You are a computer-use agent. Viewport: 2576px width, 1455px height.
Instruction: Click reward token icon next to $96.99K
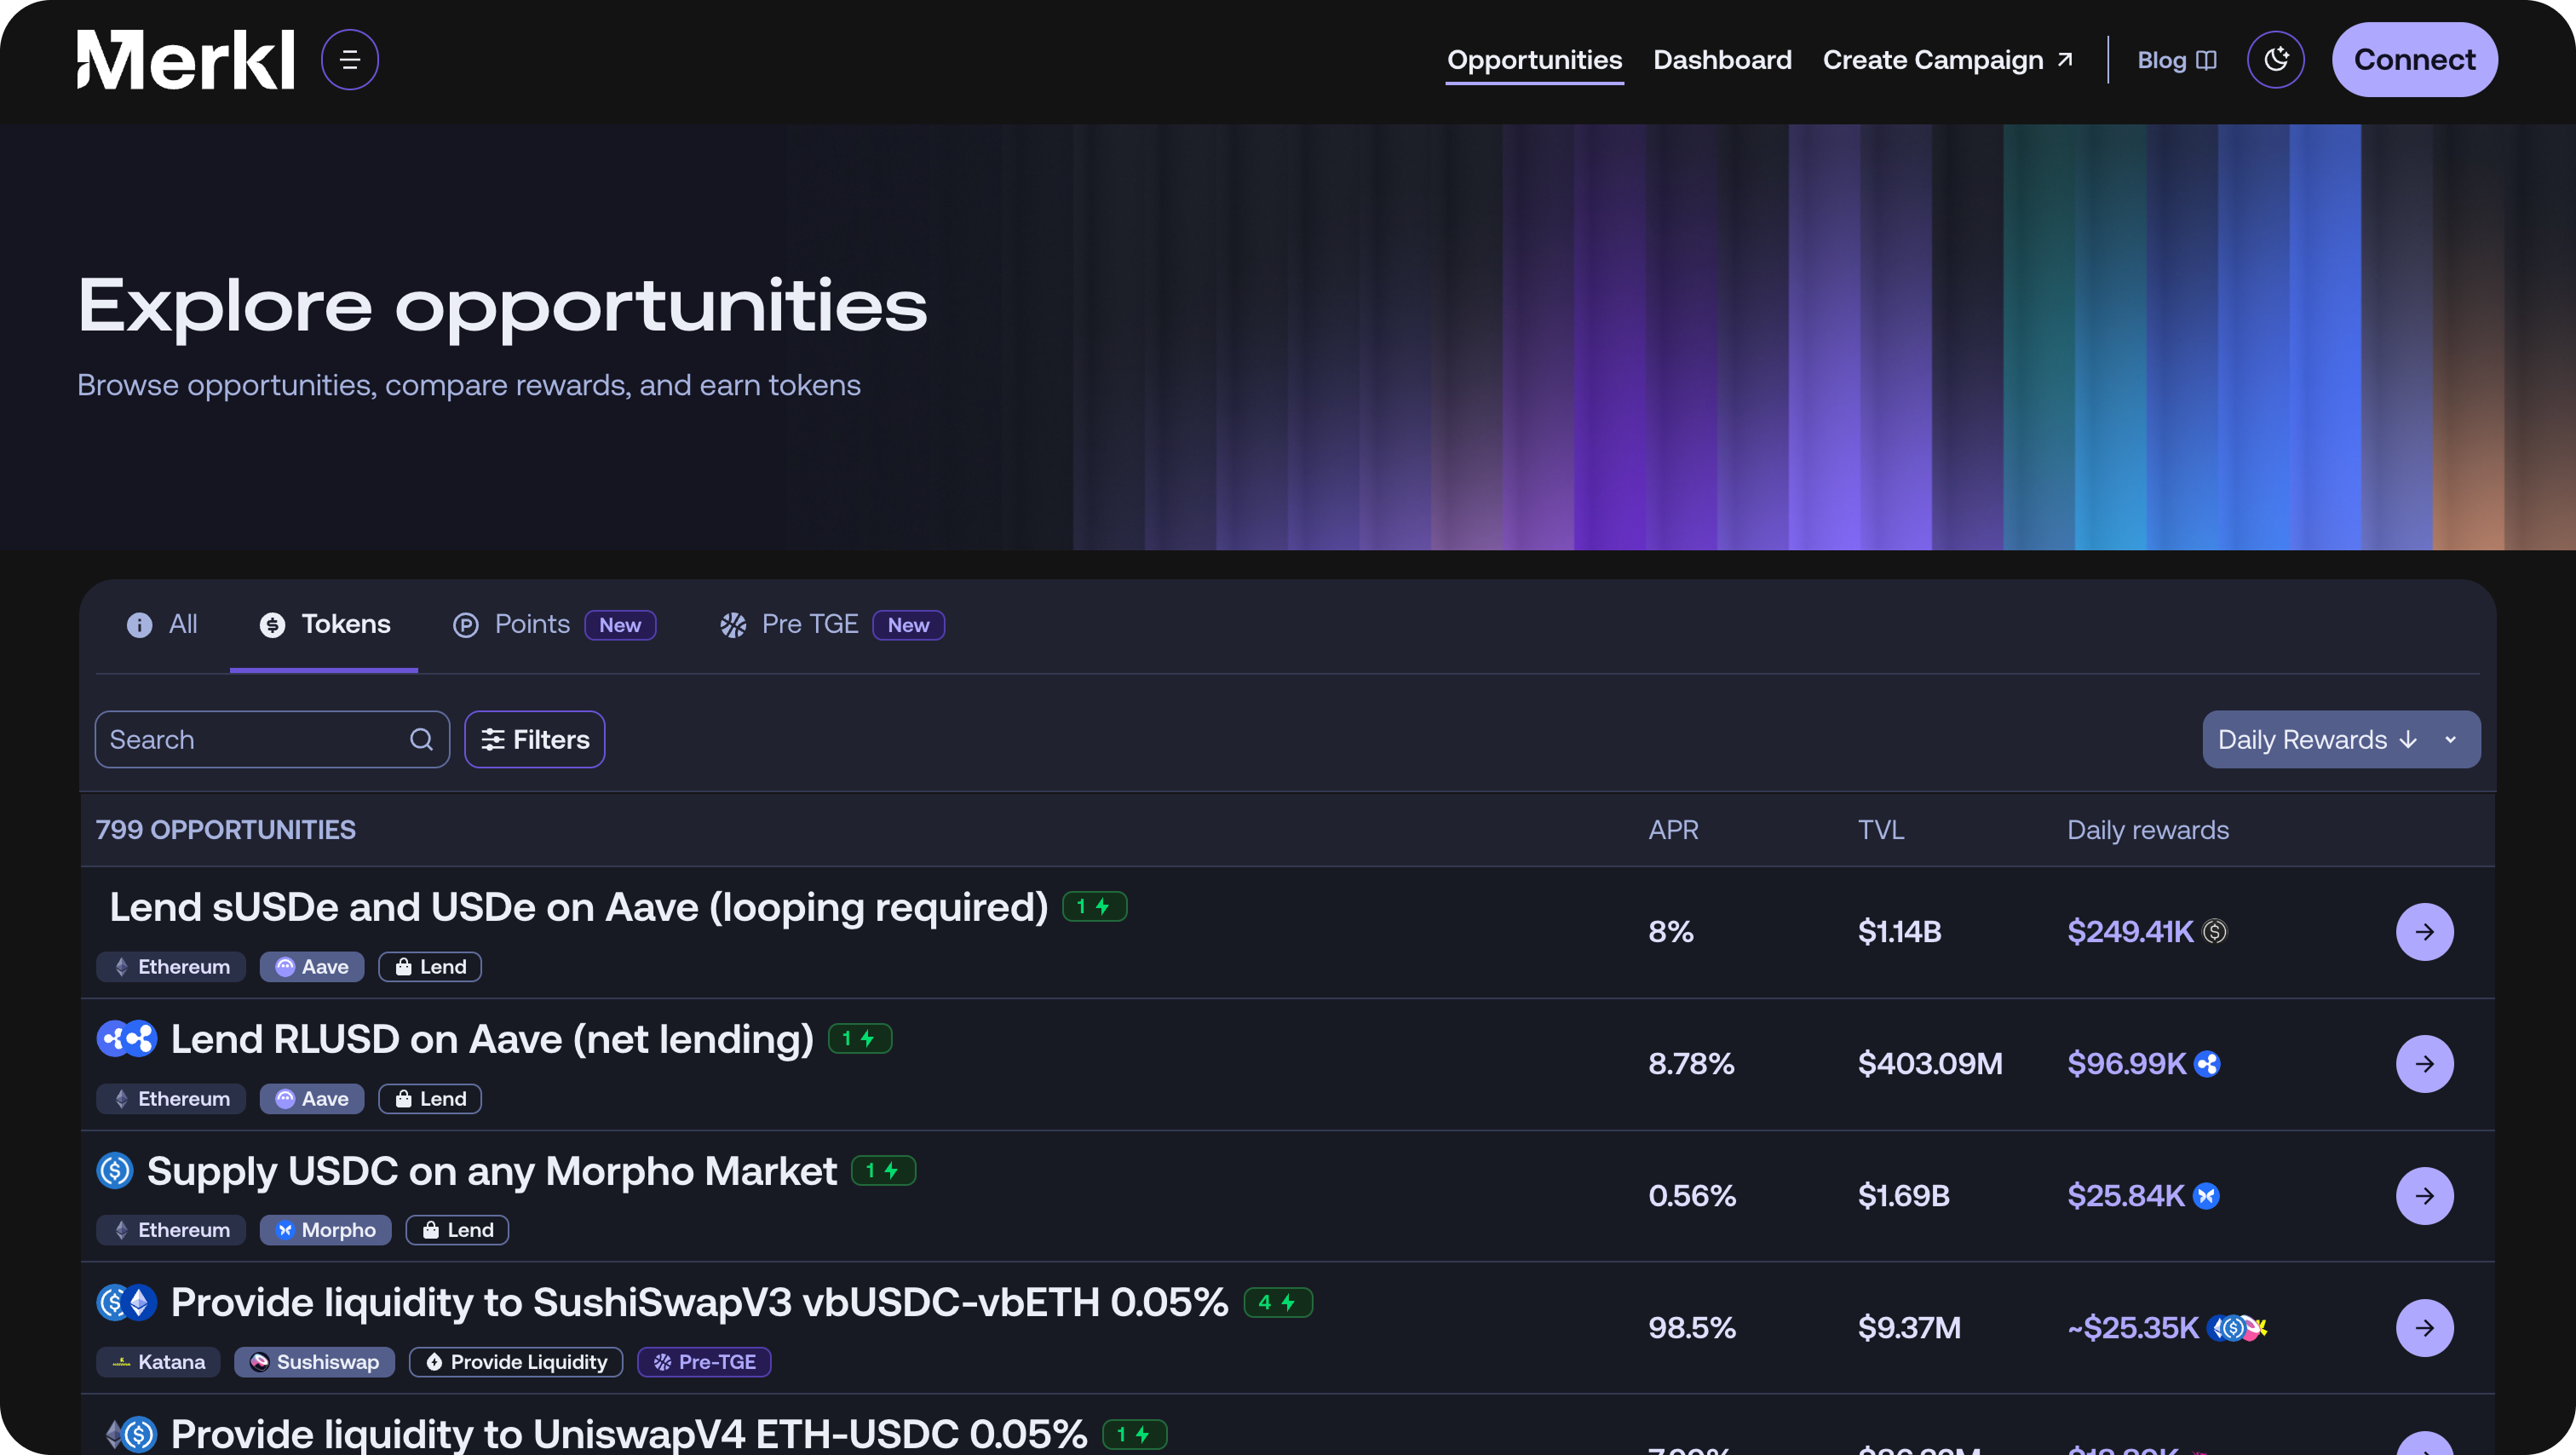pos(2207,1064)
